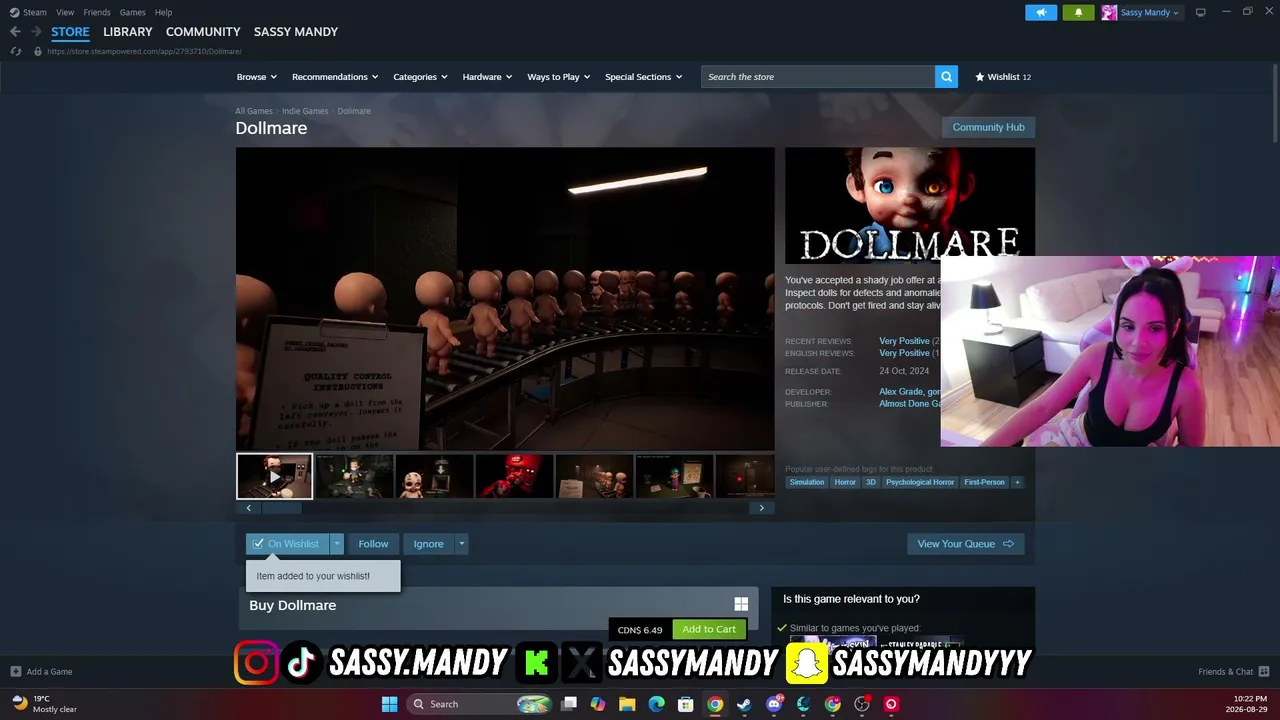Open the notifications bell
Image resolution: width=1280 pixels, height=720 pixels.
tap(1078, 13)
